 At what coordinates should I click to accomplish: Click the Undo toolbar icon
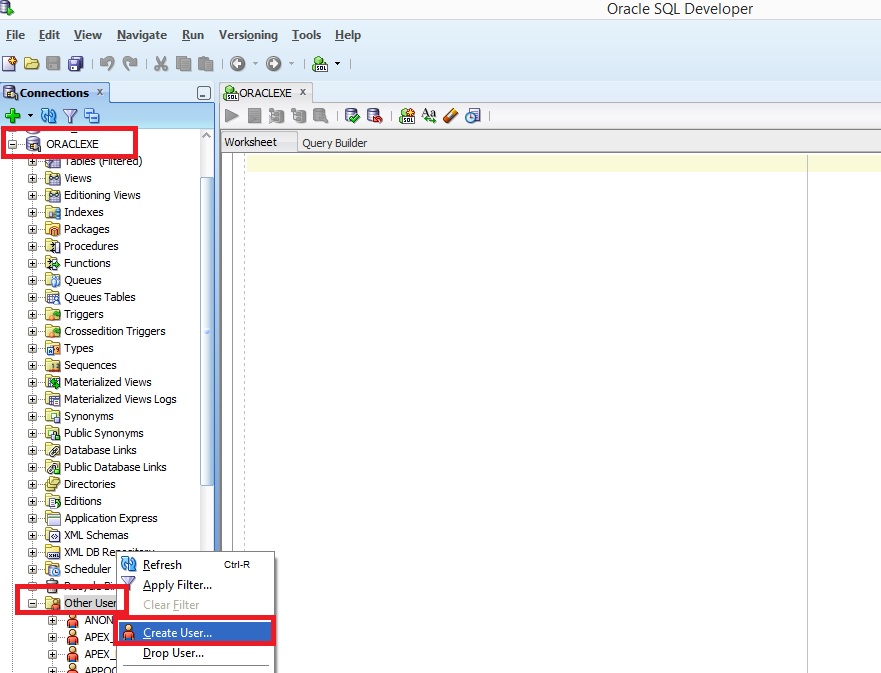pyautogui.click(x=107, y=63)
